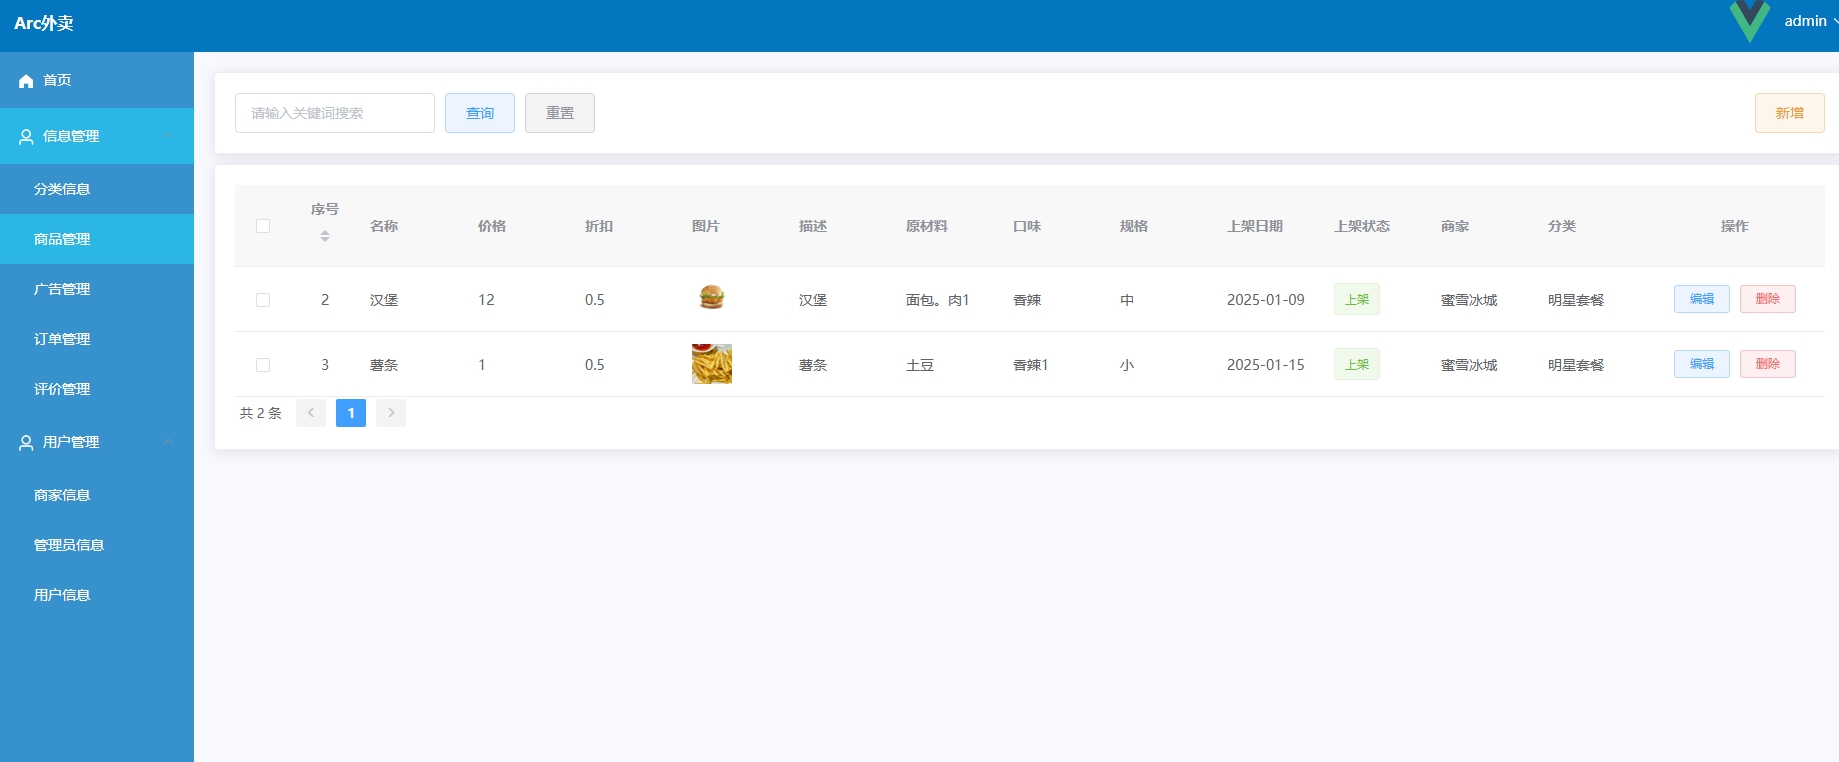Open 广告管理 in the sidebar
1839x762 pixels.
(x=97, y=289)
